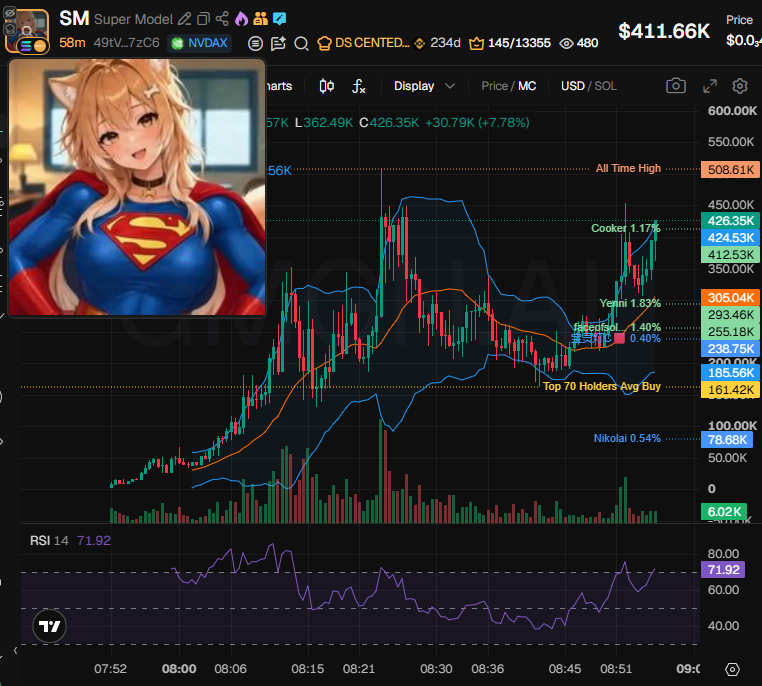Screen dimensions: 762x686
Task: Click the 426.35K green price tag
Action: point(730,221)
